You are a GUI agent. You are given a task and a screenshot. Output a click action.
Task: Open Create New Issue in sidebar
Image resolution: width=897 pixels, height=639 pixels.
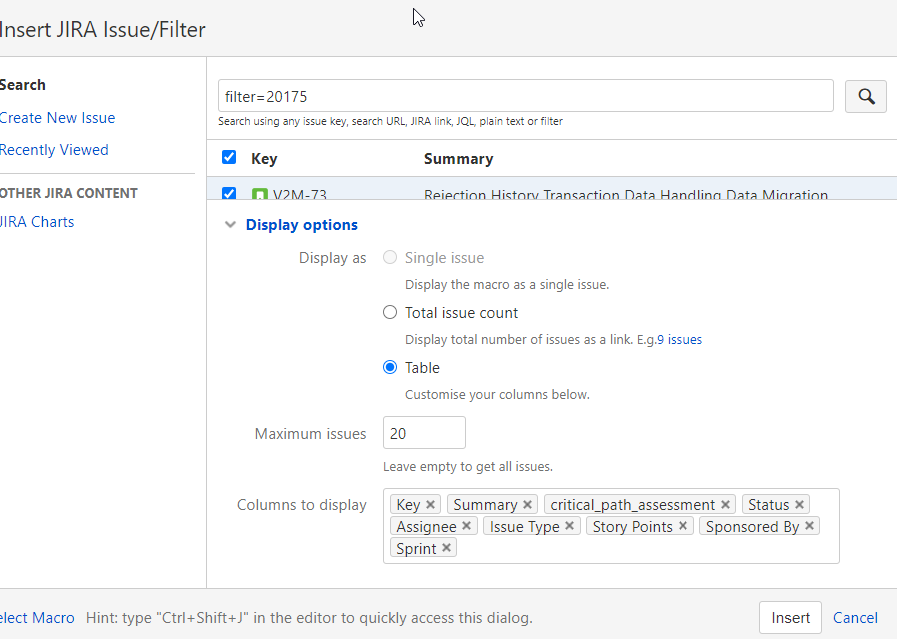(x=57, y=118)
